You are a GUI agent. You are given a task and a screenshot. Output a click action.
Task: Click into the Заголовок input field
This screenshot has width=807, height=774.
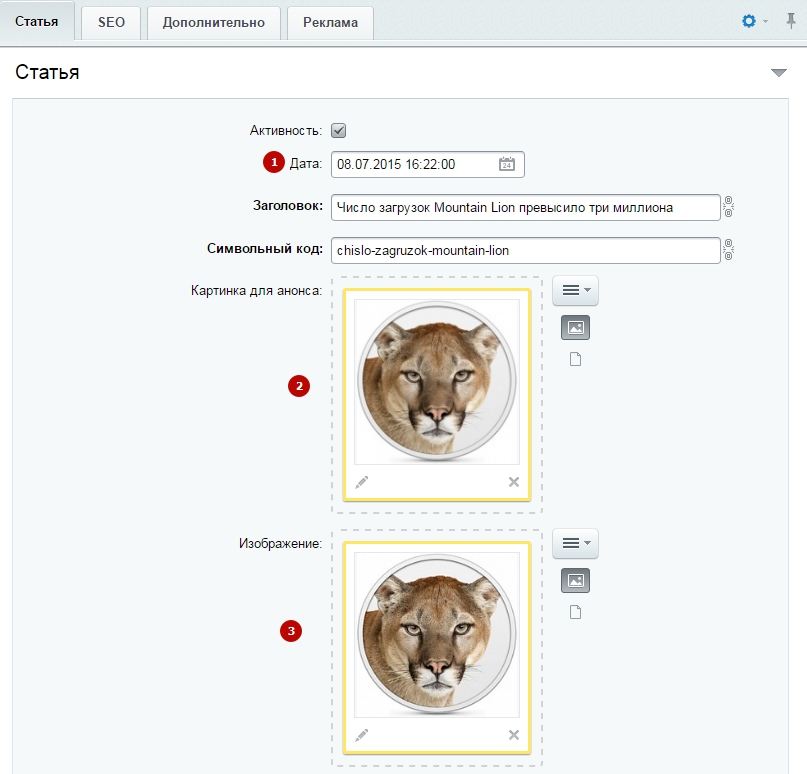[x=525, y=207]
